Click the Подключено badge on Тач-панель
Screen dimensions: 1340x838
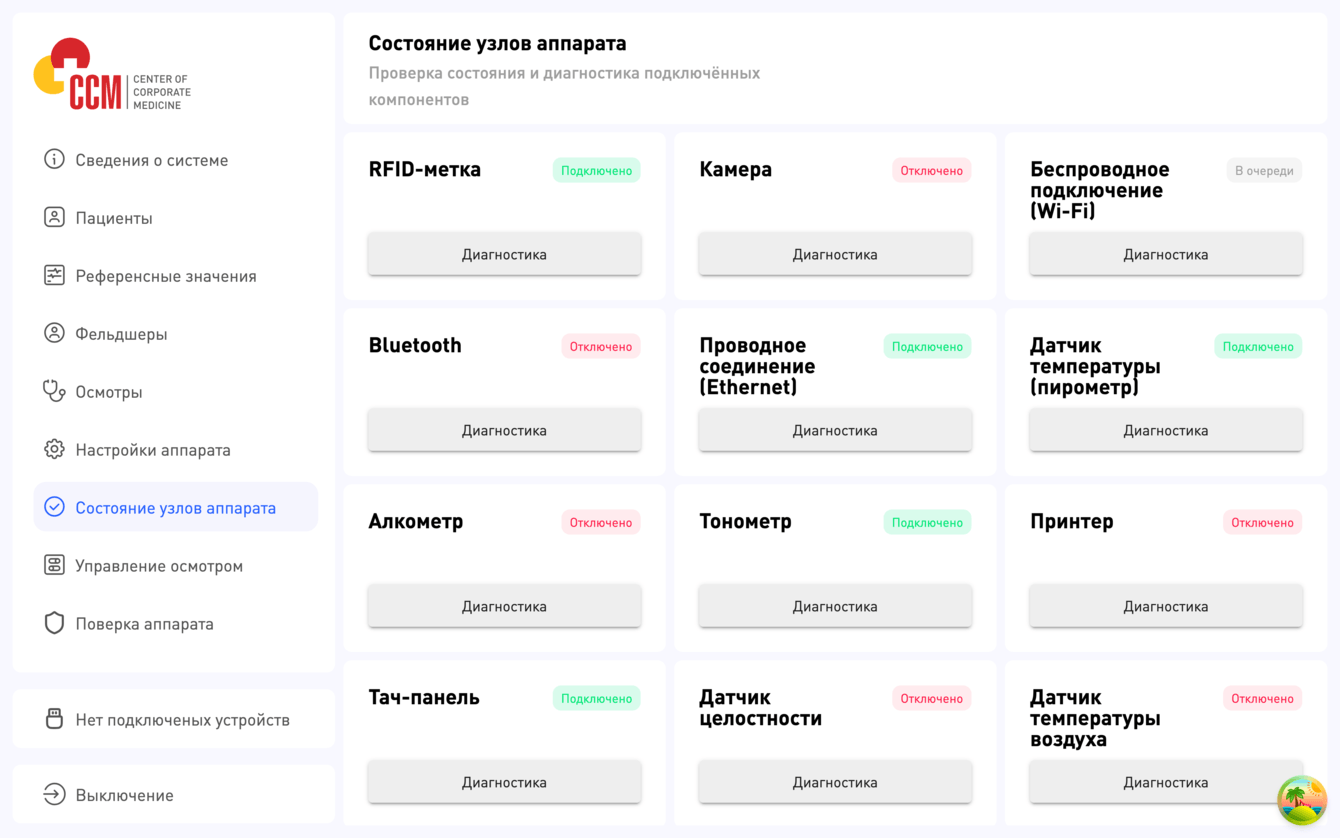tap(596, 699)
